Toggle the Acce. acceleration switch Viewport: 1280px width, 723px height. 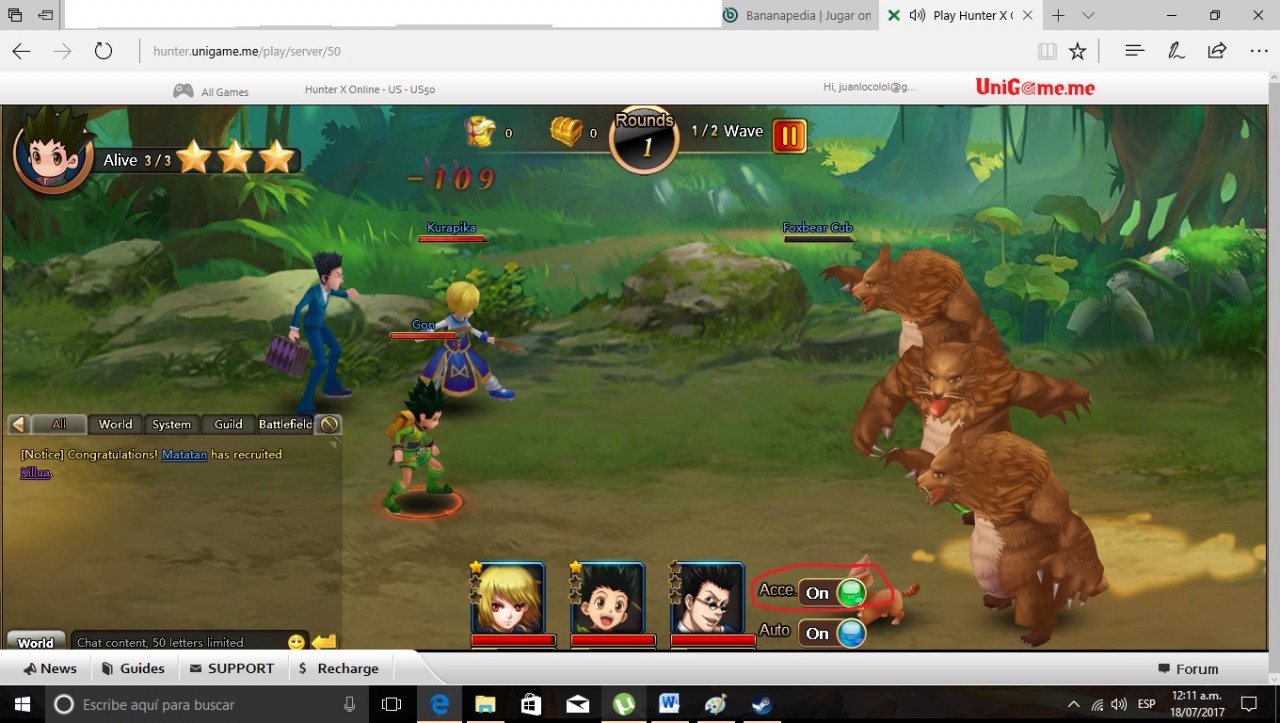click(832, 593)
